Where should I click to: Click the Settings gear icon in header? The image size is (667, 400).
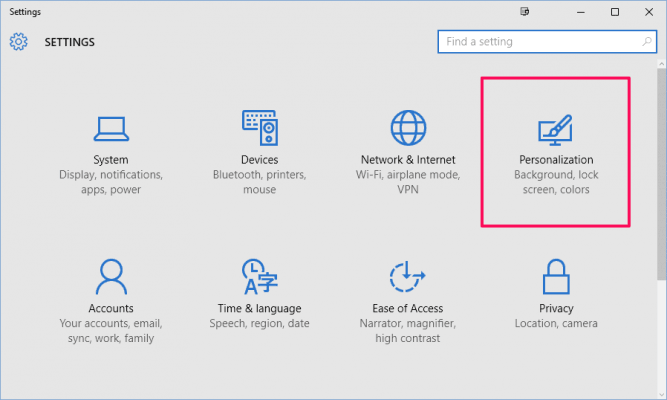(x=19, y=42)
